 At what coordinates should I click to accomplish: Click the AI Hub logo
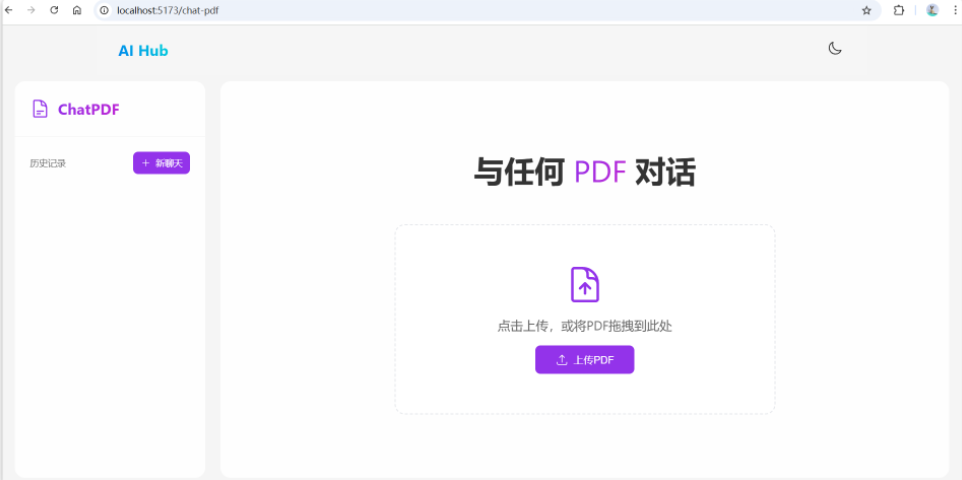(x=143, y=51)
